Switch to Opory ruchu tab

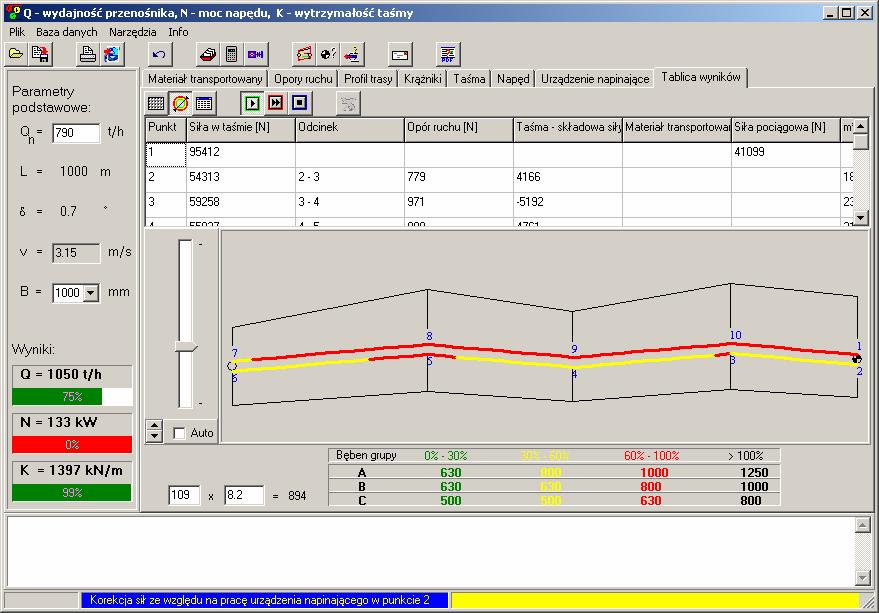click(x=303, y=79)
